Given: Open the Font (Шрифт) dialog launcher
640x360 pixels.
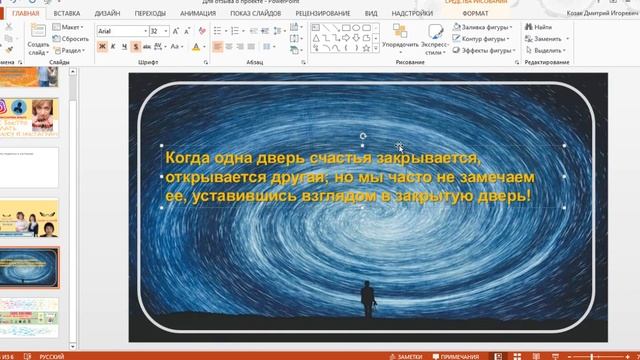Looking at the screenshot, I should point(206,62).
